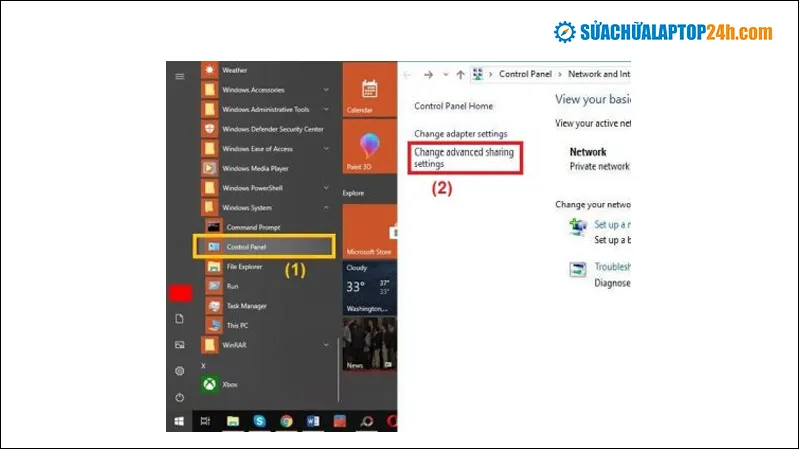Click Change advanced sharing settings
The width and height of the screenshot is (800, 450).
[463, 158]
